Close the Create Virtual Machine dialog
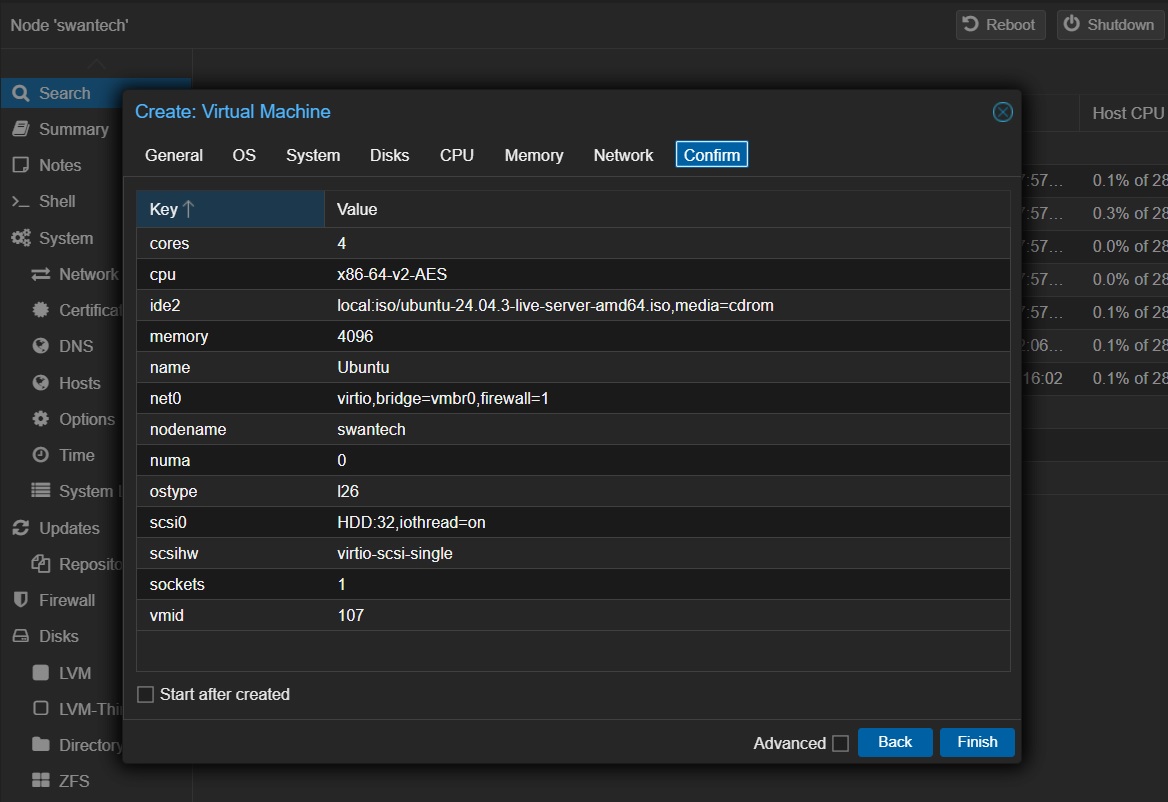The width and height of the screenshot is (1168, 802). 1003,112
